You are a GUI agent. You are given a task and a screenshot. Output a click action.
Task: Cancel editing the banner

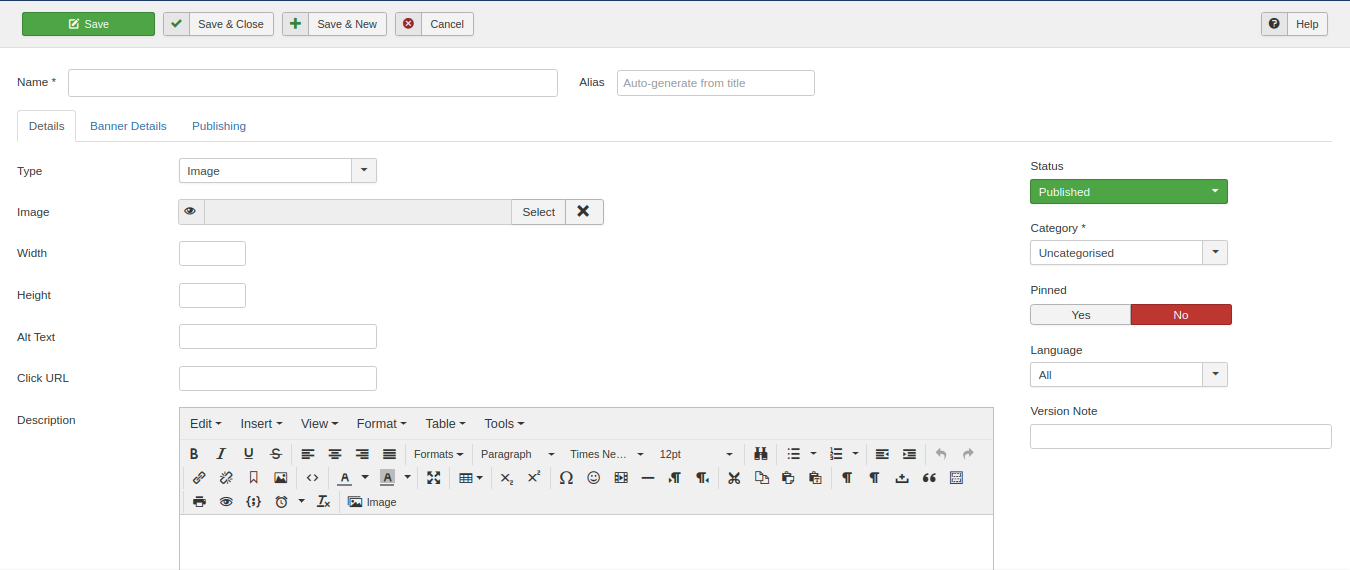coord(434,24)
